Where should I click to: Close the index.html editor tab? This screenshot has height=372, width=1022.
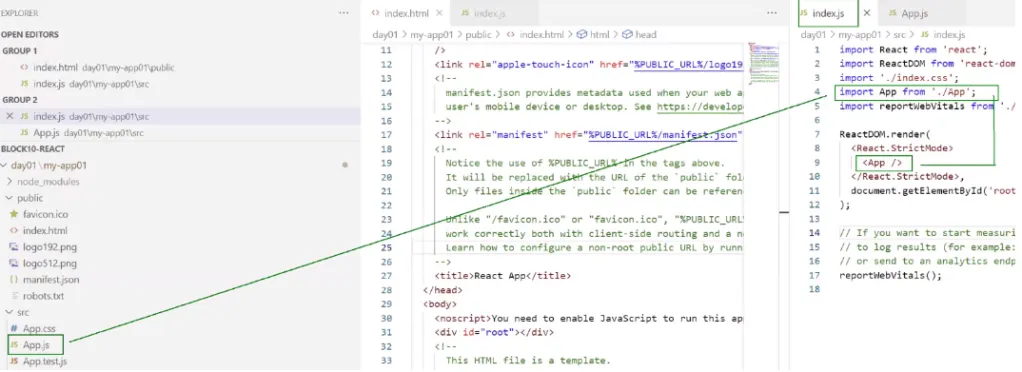coord(439,13)
